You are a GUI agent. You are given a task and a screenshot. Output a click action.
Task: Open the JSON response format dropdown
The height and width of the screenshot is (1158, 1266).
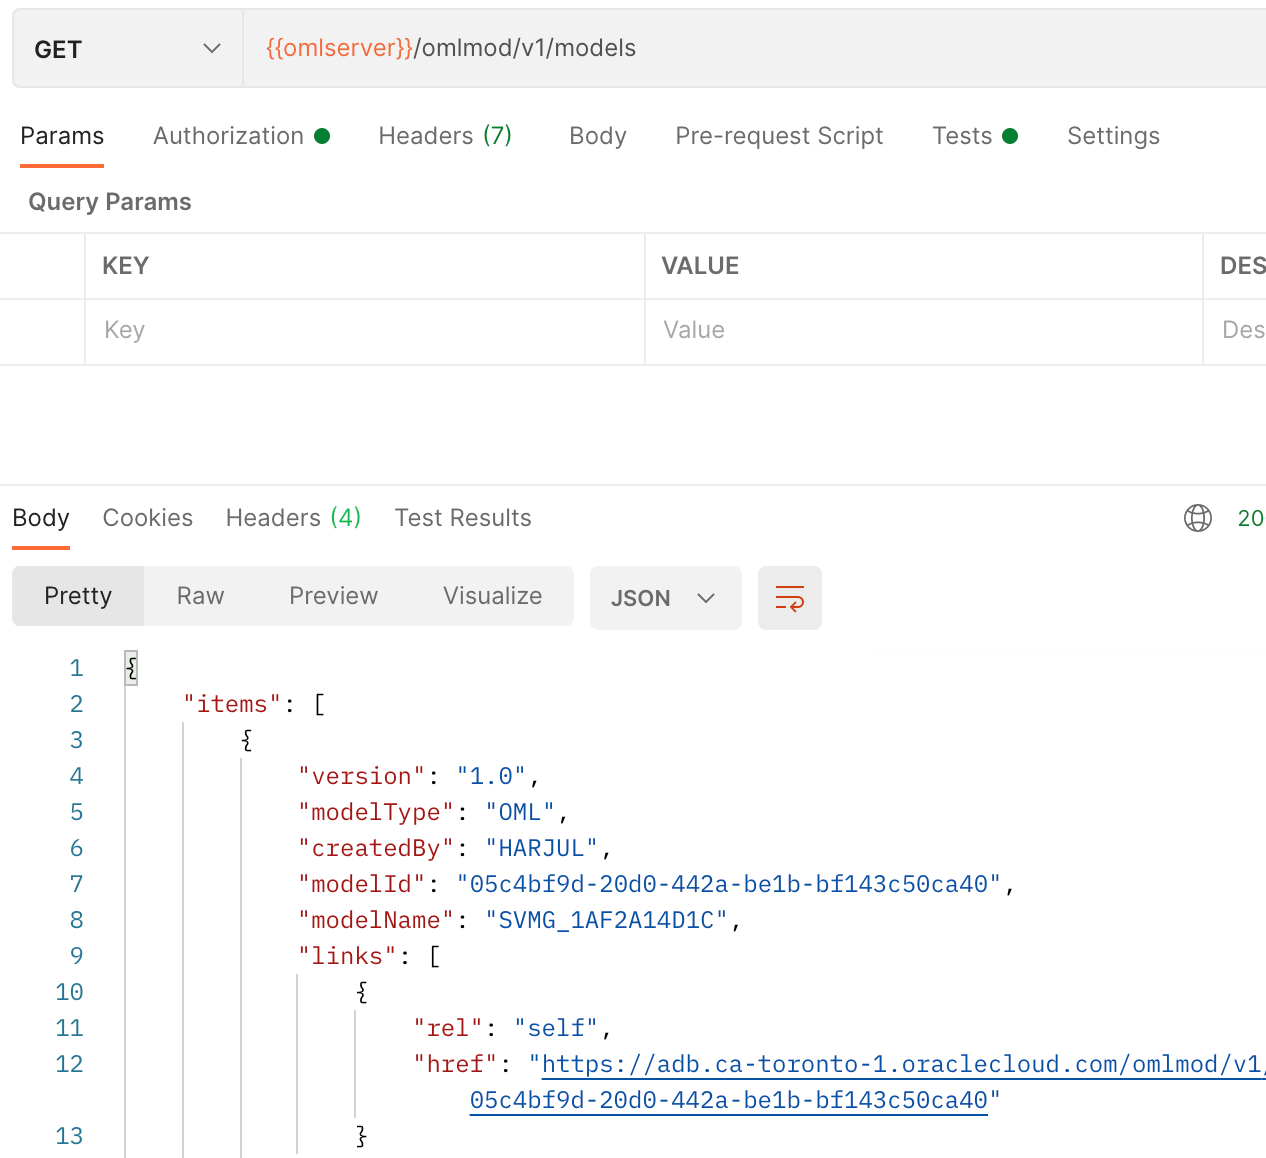pyautogui.click(x=665, y=597)
